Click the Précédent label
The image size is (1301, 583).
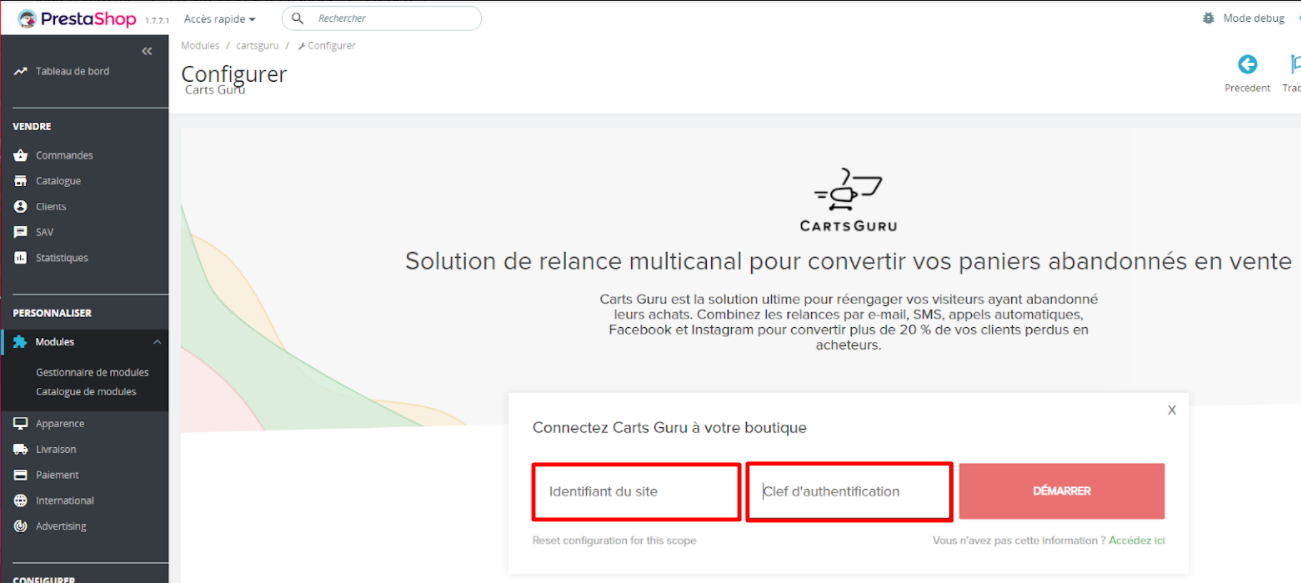point(1247,88)
